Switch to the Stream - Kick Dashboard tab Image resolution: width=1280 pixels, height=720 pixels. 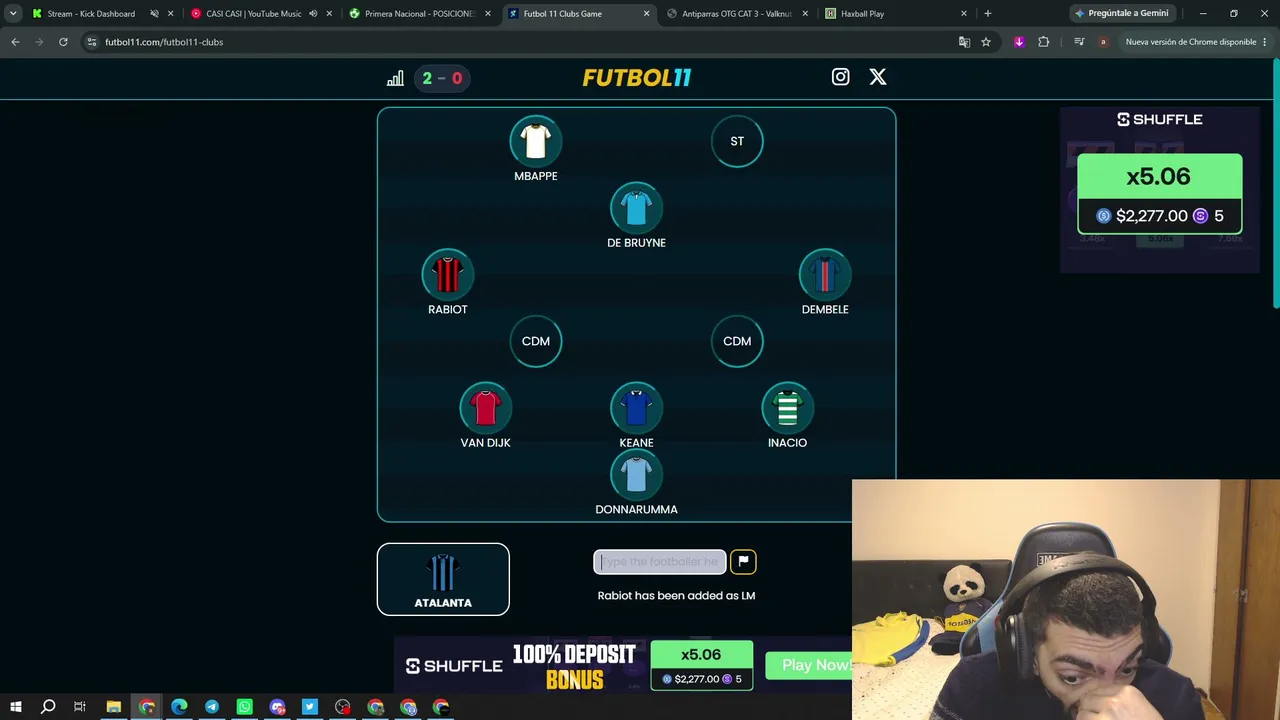click(91, 14)
